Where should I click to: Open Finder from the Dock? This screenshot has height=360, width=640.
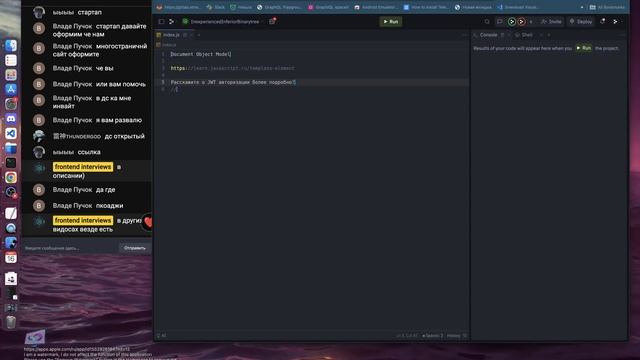(x=11, y=45)
